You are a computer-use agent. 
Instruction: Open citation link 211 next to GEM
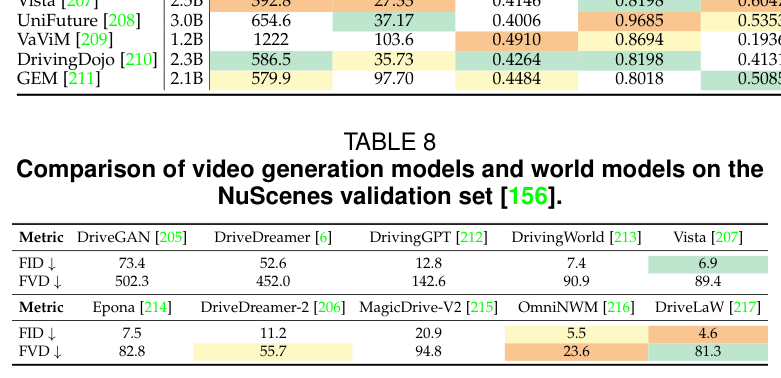click(81, 78)
